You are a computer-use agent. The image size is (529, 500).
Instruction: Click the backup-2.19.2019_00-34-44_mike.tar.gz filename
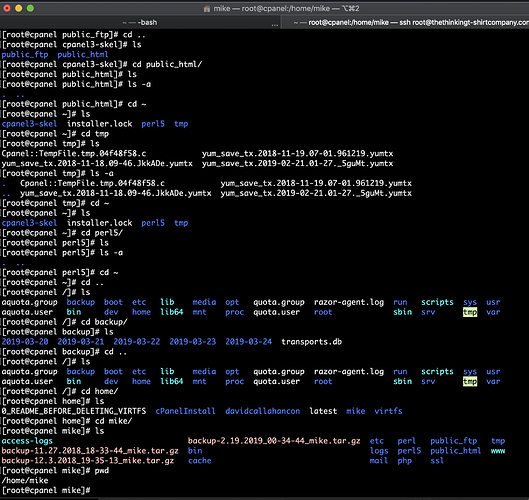[274, 441]
